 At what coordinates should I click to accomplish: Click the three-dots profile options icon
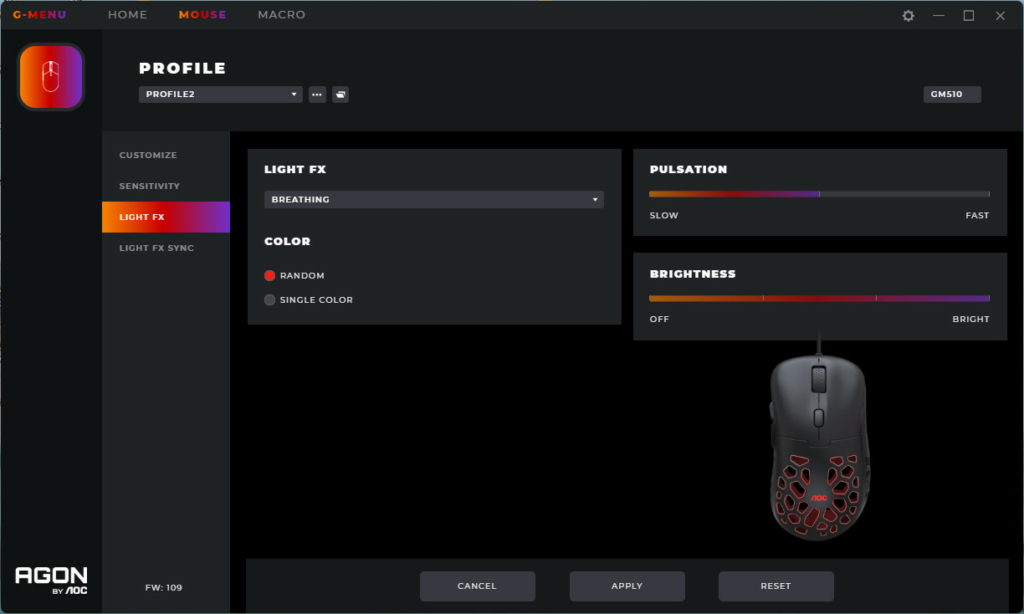(317, 95)
